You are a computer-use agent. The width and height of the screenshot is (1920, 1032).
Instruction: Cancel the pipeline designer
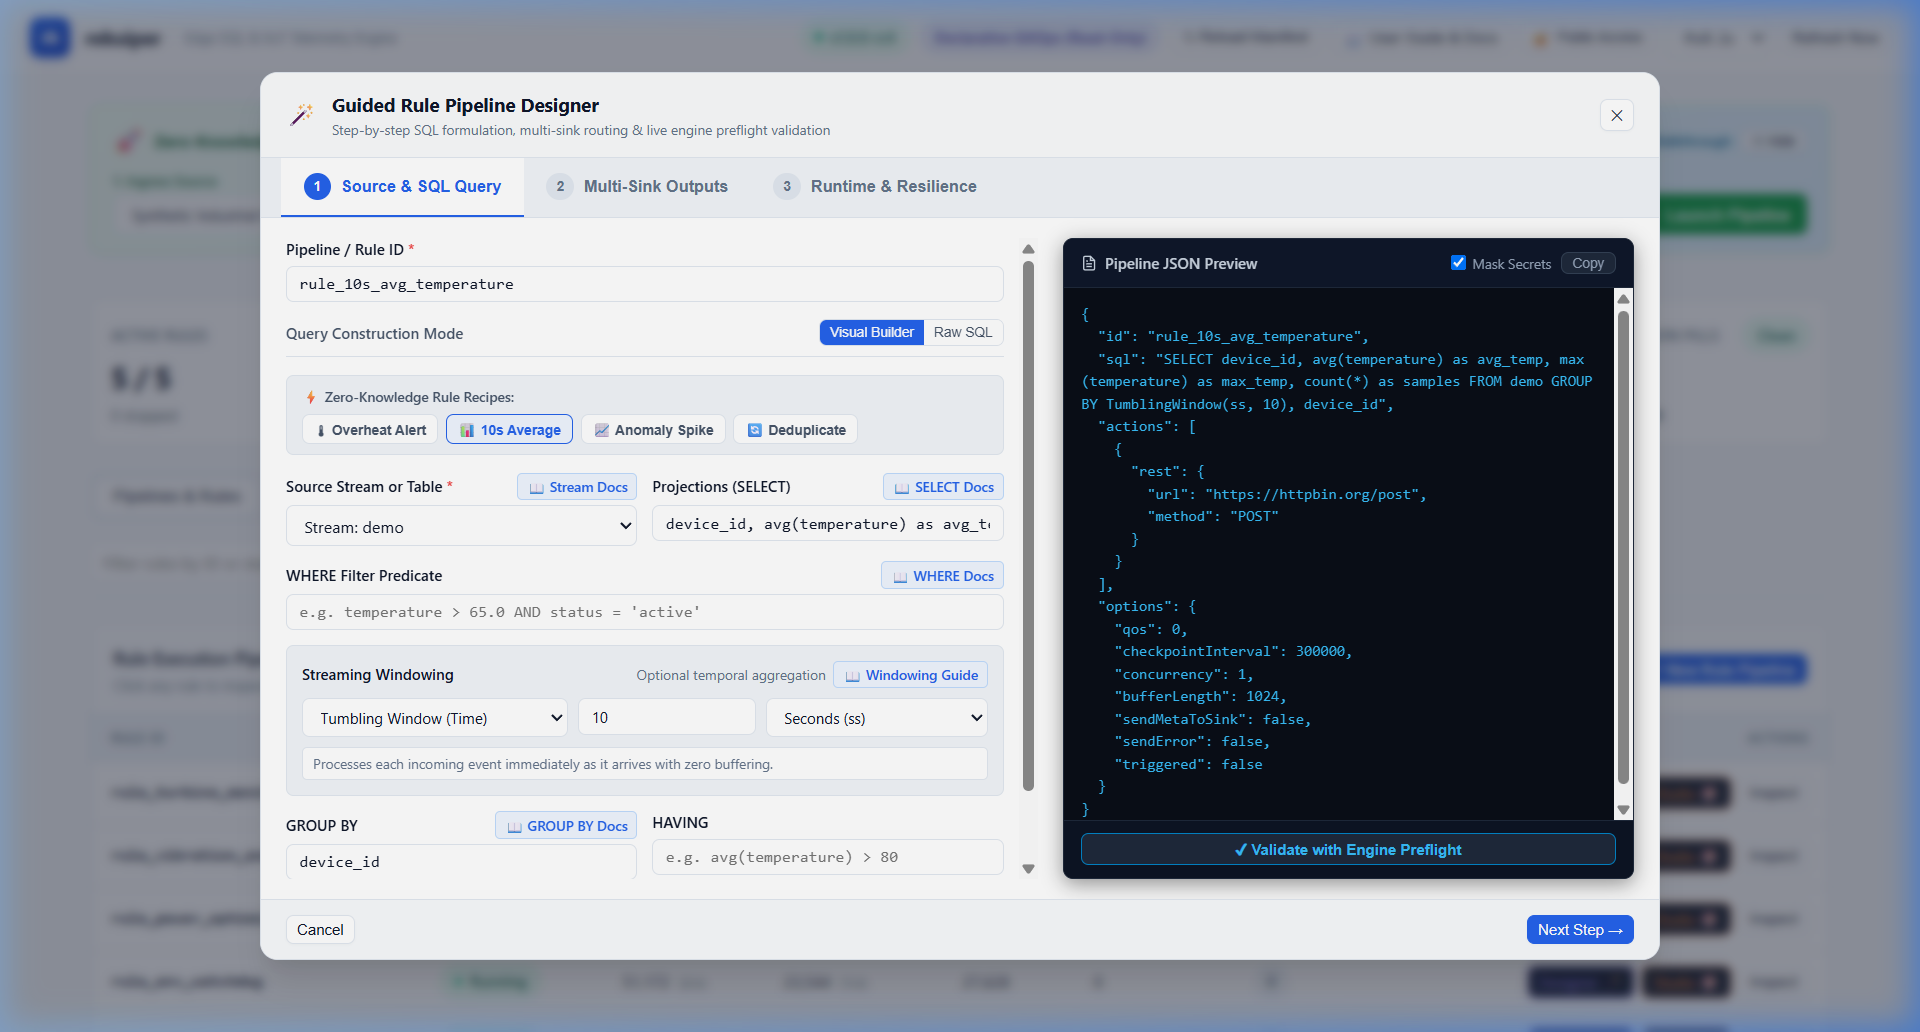320,929
